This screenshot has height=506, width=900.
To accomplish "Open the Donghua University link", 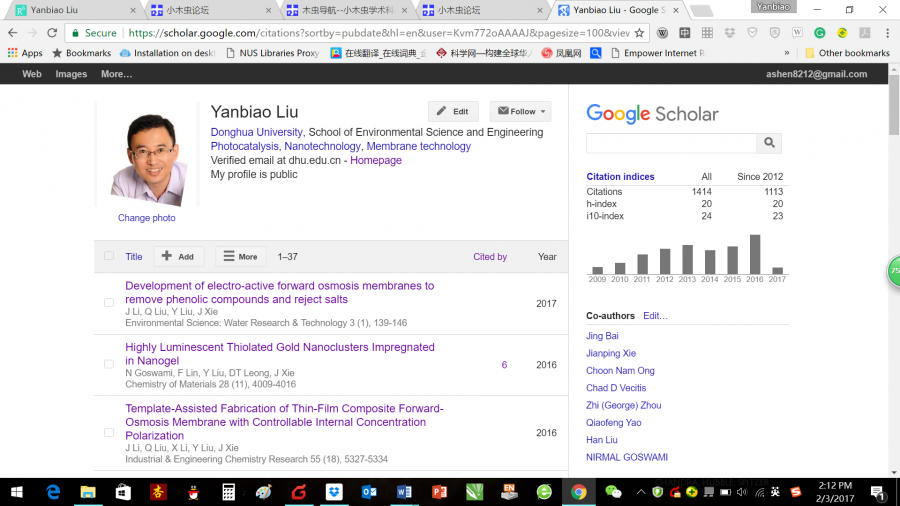I will pos(256,132).
